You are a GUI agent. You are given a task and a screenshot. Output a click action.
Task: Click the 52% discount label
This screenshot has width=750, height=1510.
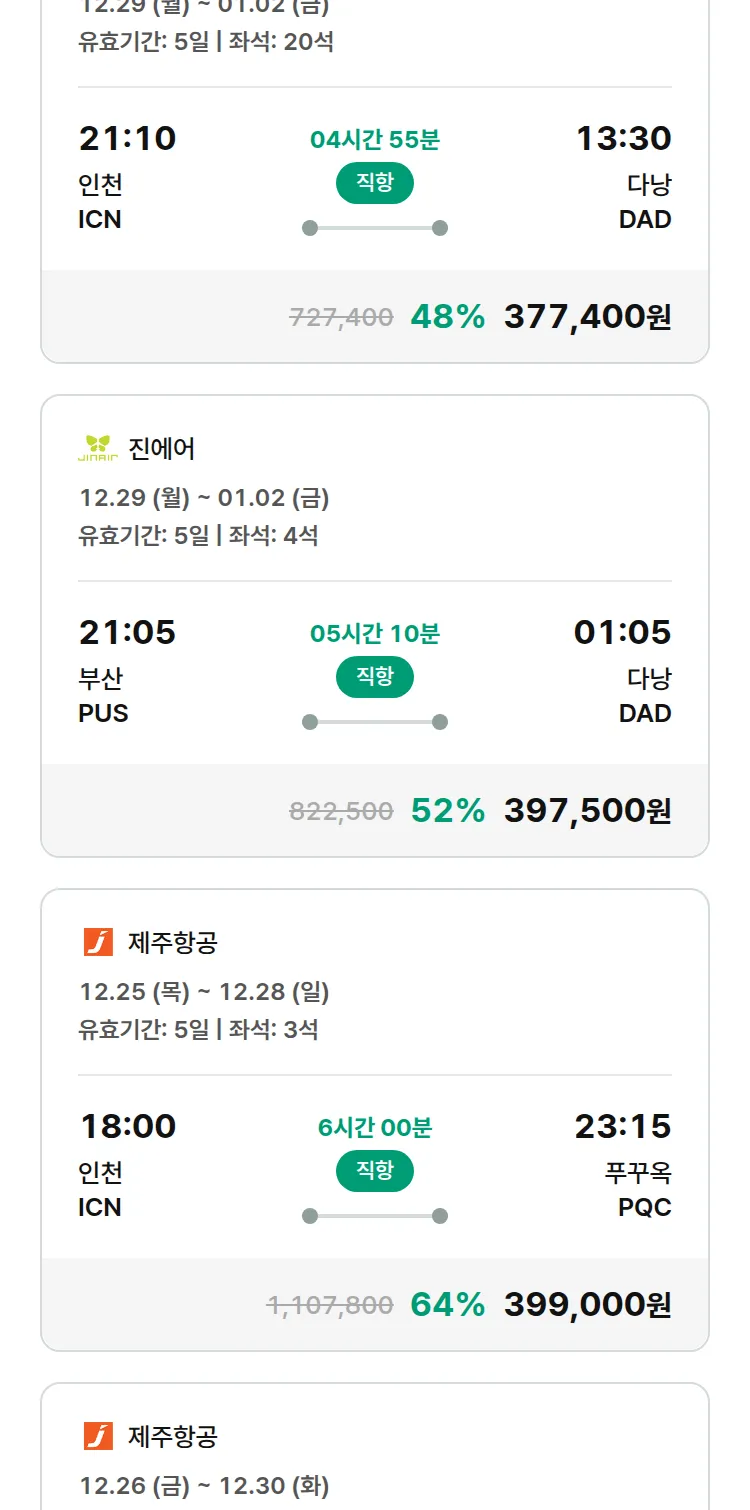tap(447, 811)
